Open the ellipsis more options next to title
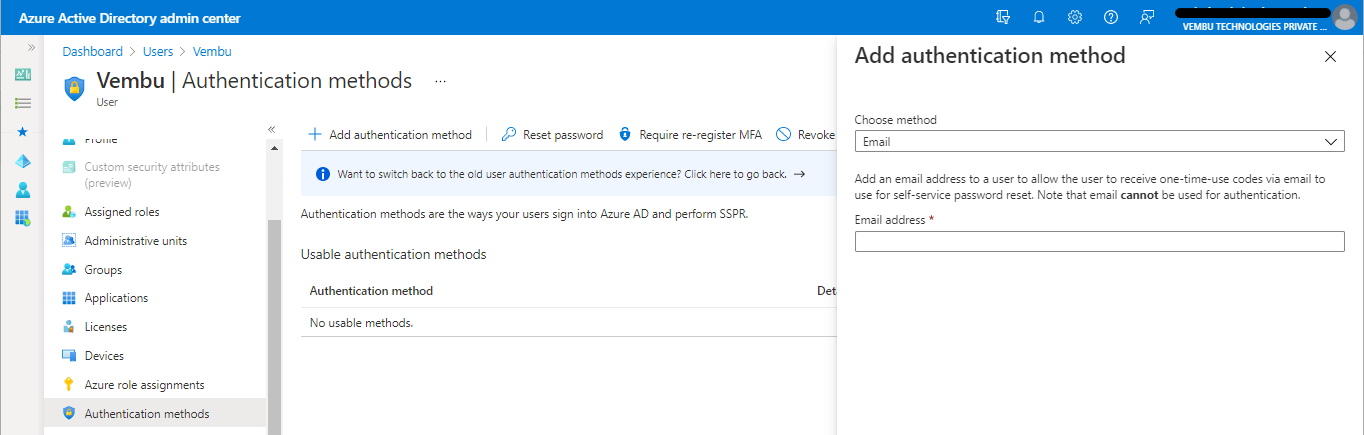The height and width of the screenshot is (435, 1364). (440, 81)
